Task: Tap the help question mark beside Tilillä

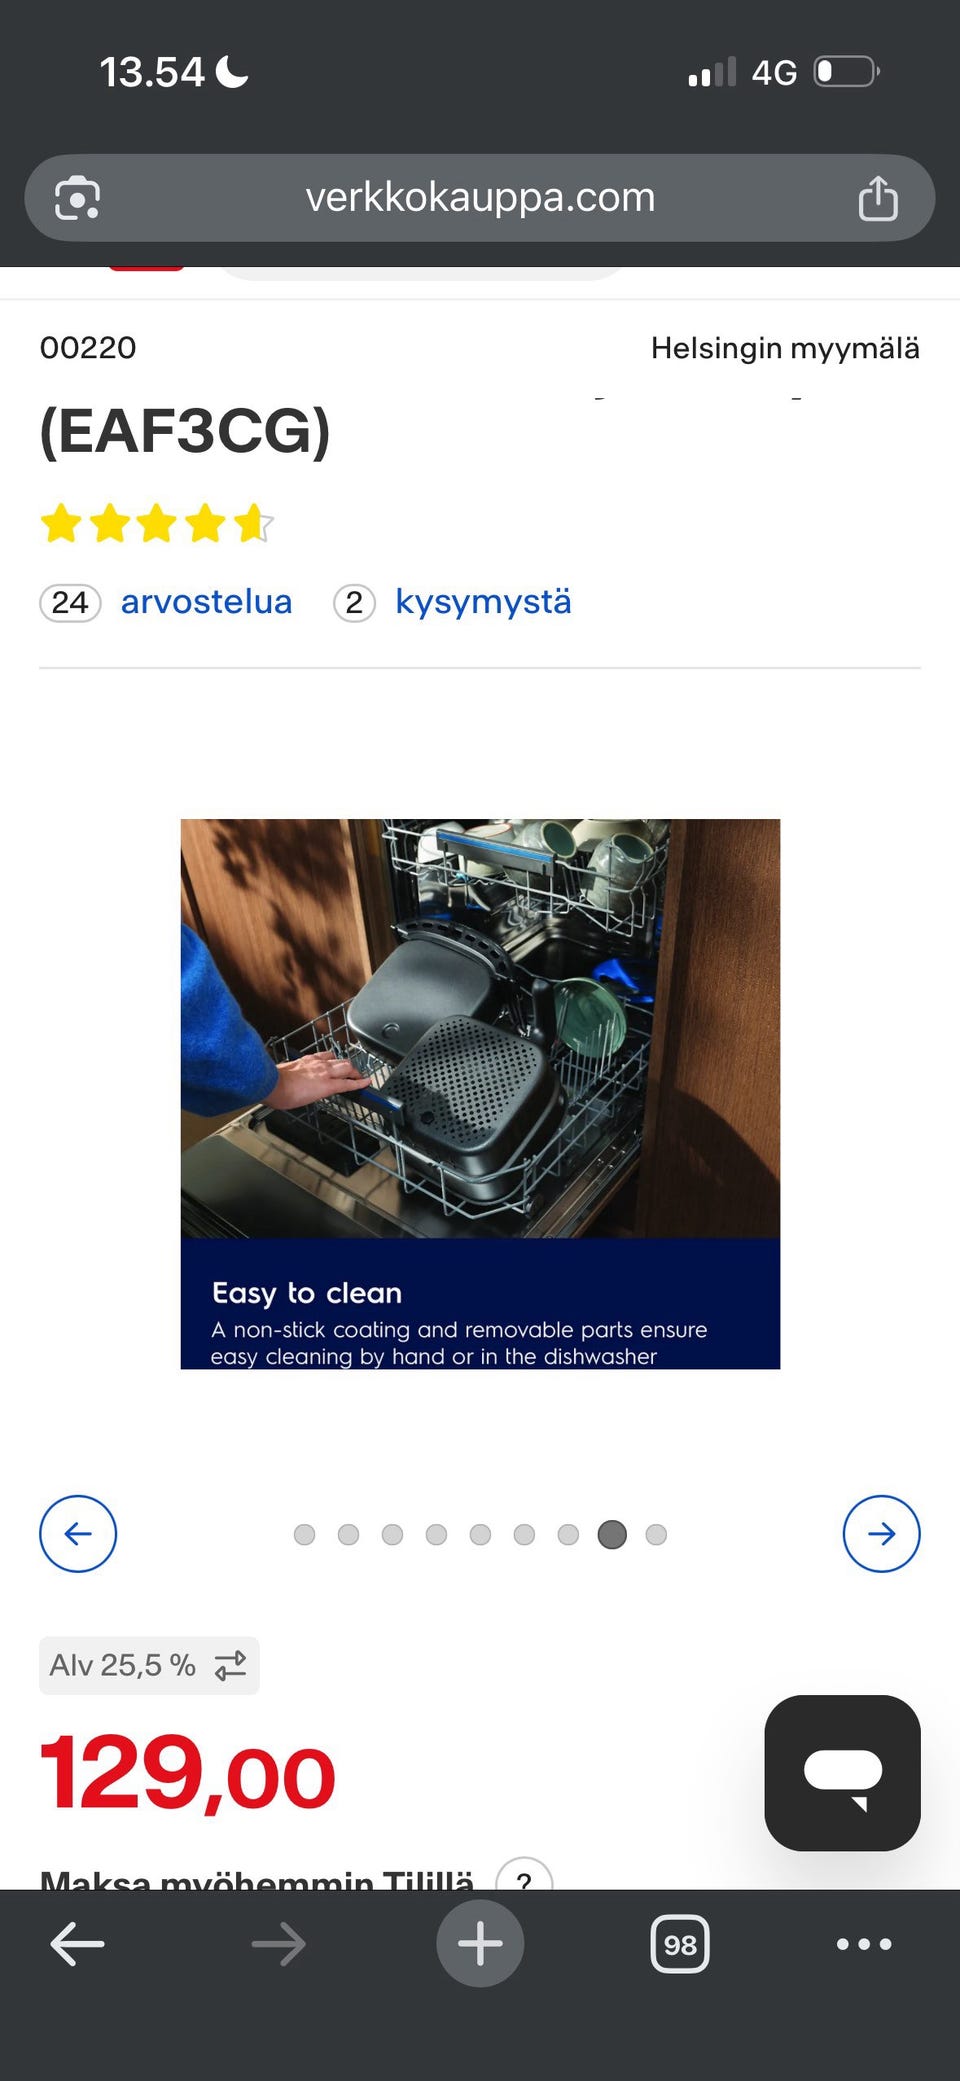Action: (524, 1877)
